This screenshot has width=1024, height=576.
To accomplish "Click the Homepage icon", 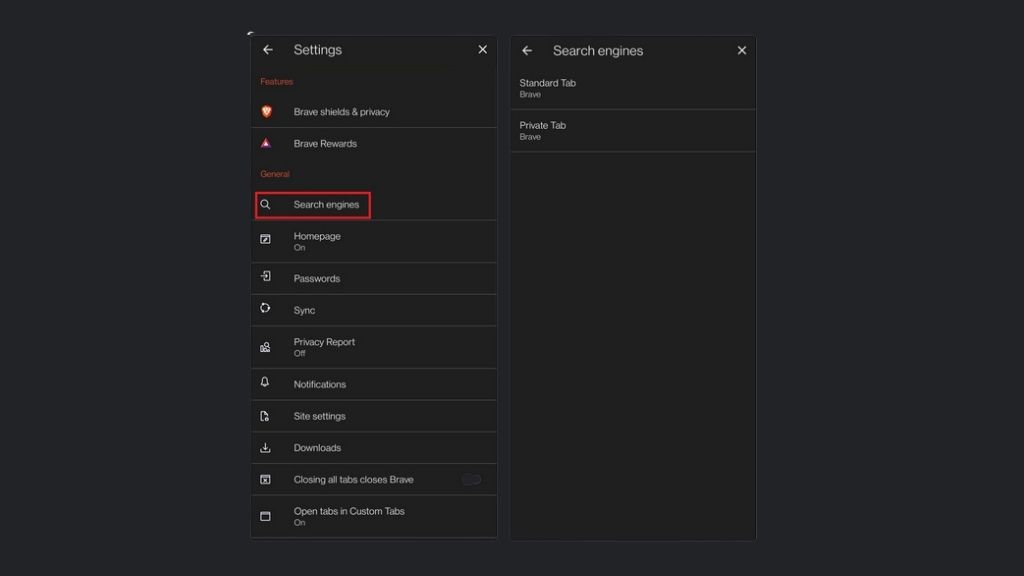I will [265, 239].
